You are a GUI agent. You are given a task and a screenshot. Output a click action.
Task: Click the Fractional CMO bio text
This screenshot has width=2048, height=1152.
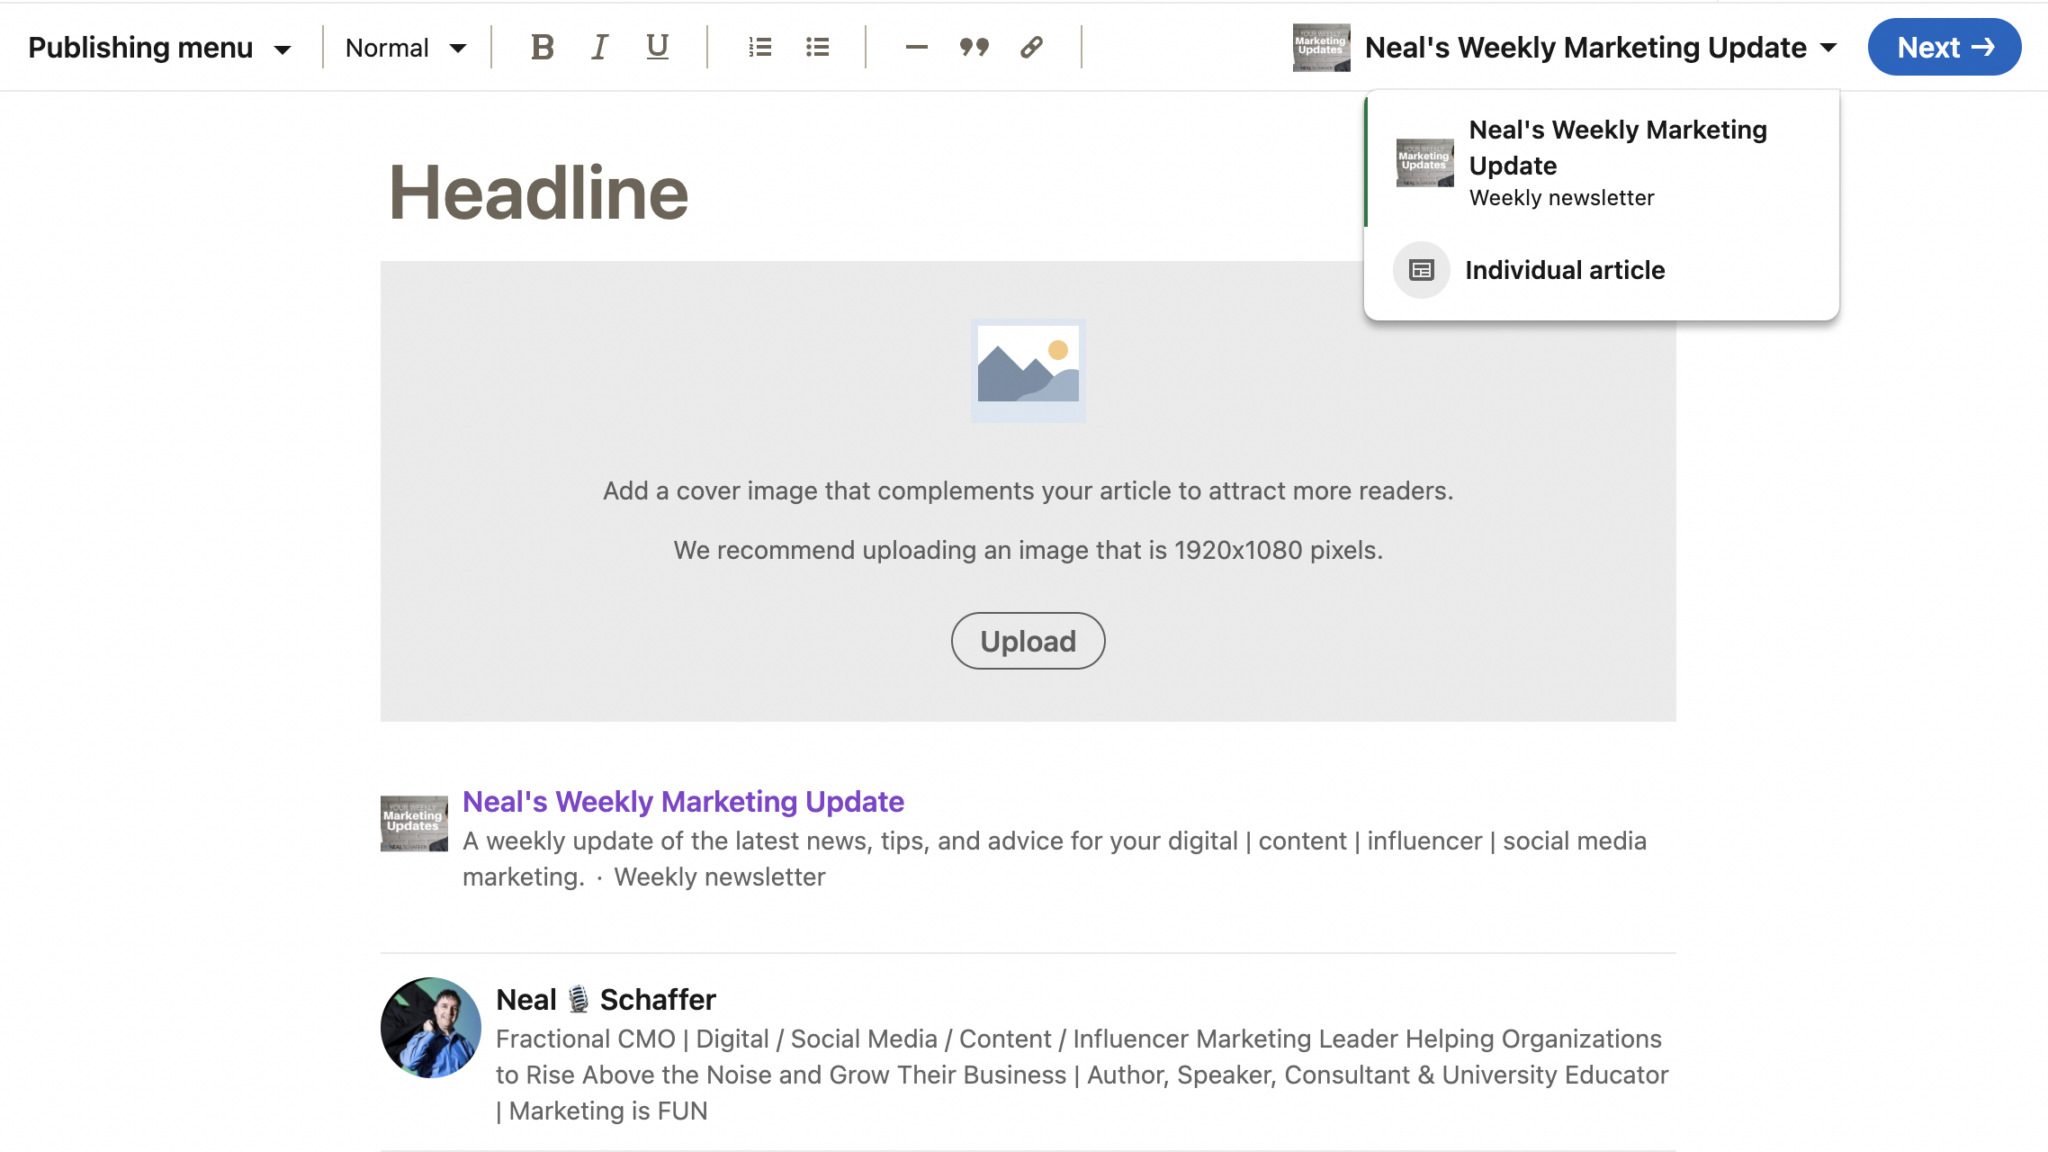tap(1082, 1075)
